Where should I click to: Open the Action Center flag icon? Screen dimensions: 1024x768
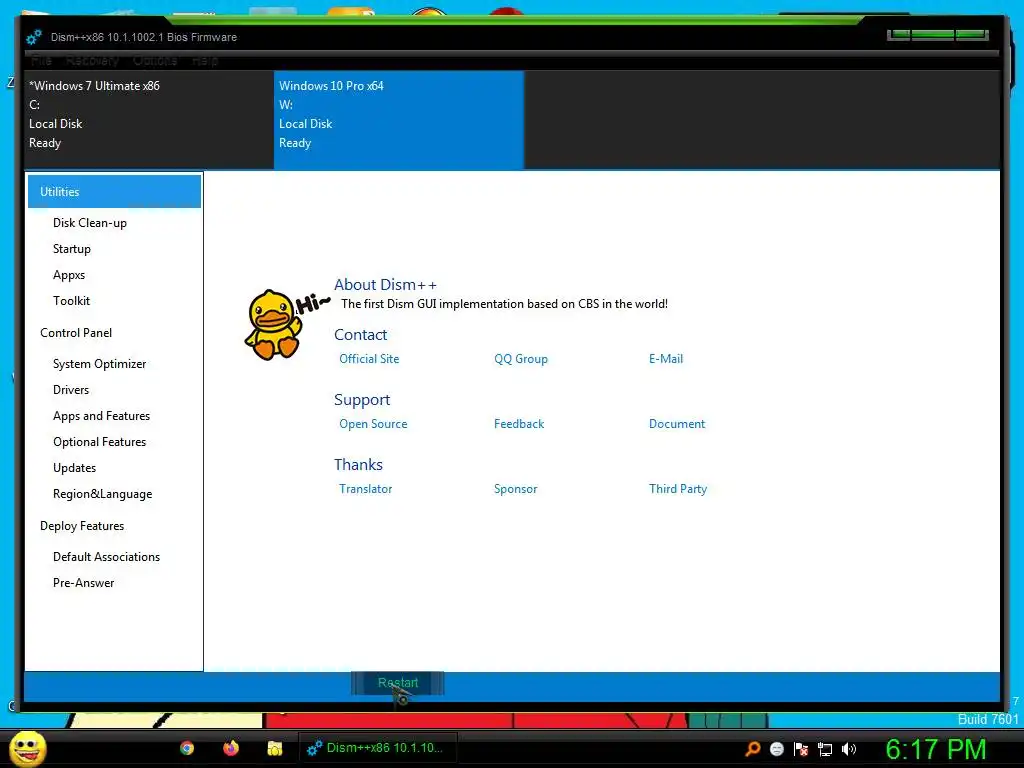801,749
